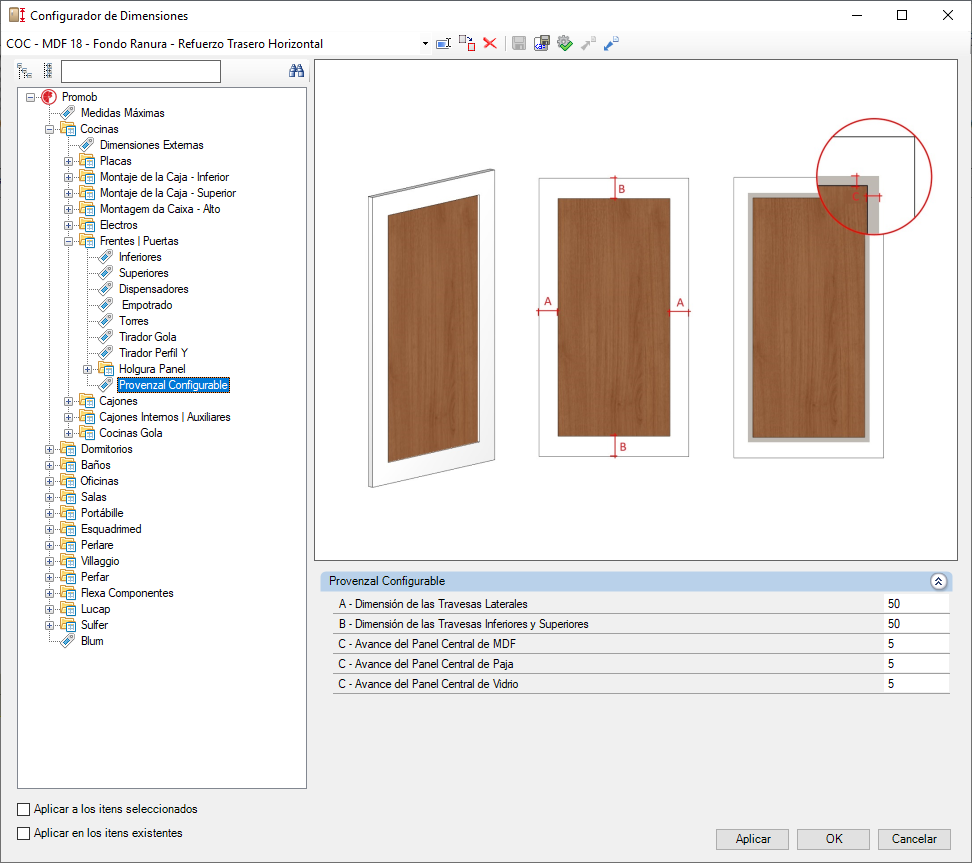Select the Portábille folder
This screenshot has height=863, width=972.
pyautogui.click(x=102, y=513)
